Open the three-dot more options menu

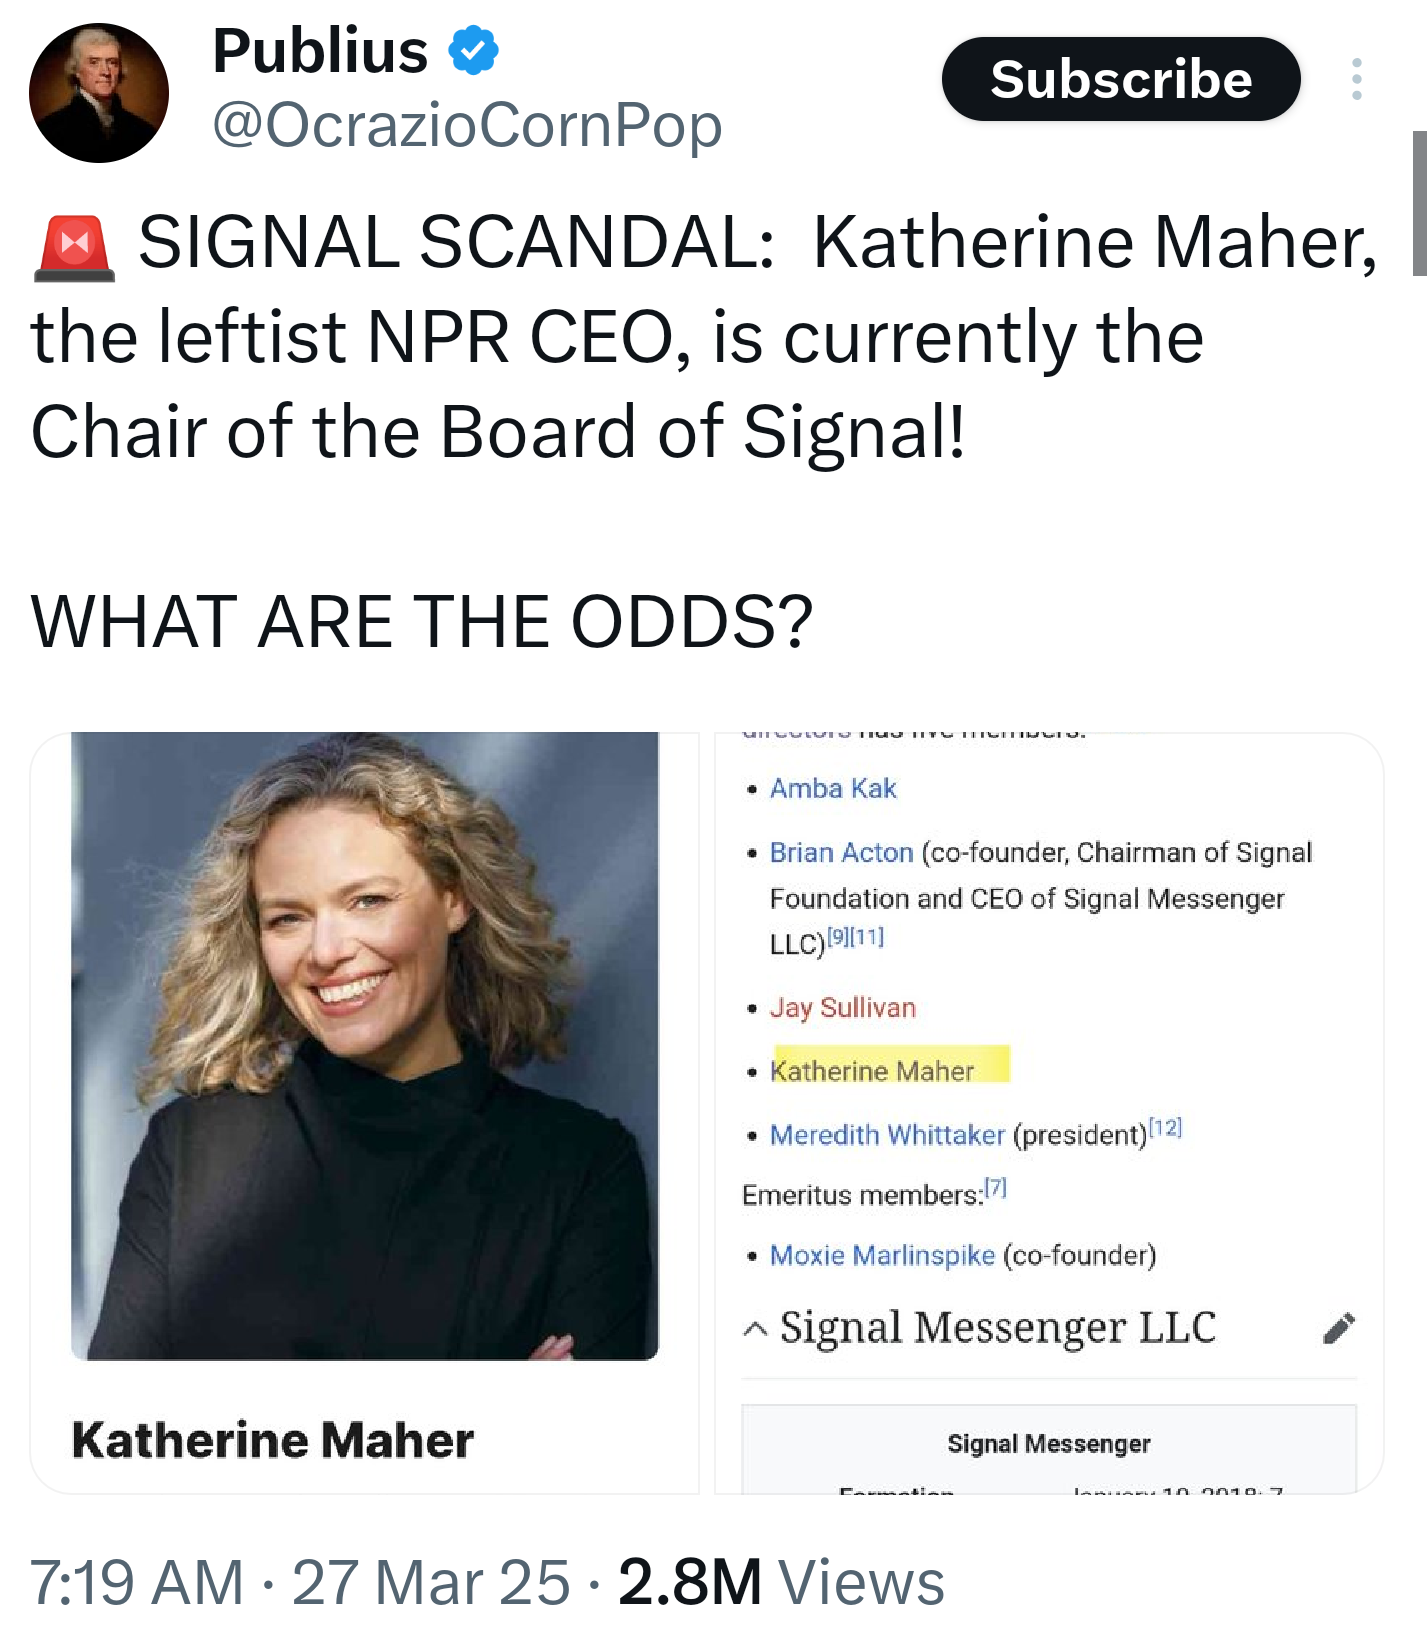click(x=1356, y=79)
